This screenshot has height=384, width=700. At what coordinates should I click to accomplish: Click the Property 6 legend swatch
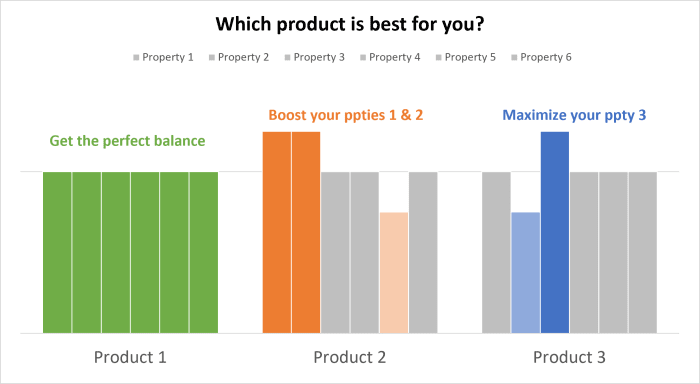(x=514, y=58)
